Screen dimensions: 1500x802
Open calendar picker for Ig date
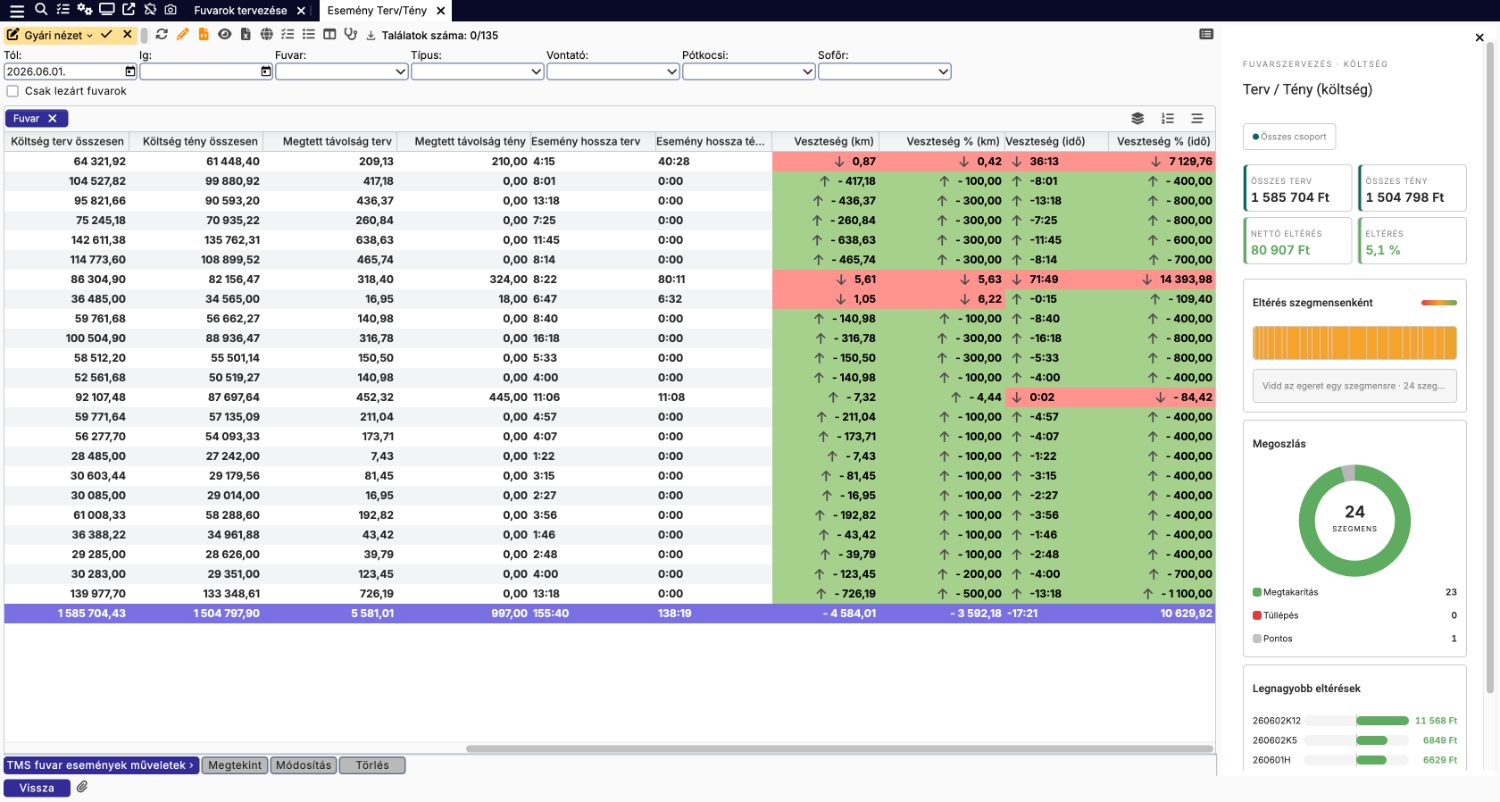point(265,72)
